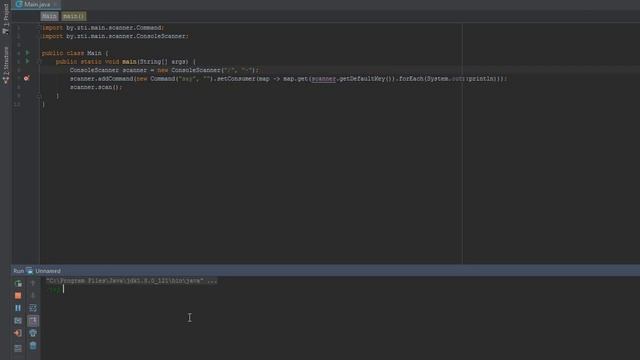Click the java.exe command line text
Viewport: 640px width, 360px height.
pos(131,281)
